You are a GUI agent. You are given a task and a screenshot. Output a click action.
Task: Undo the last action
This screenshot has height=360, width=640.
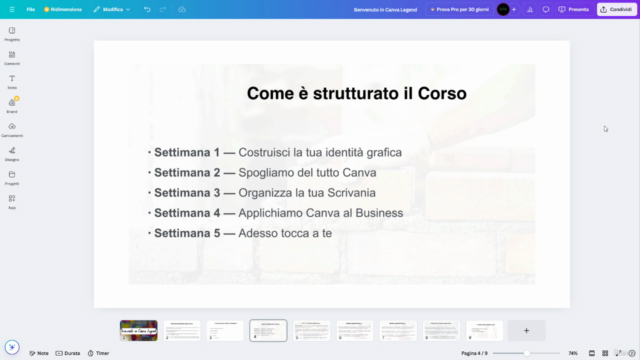147,9
